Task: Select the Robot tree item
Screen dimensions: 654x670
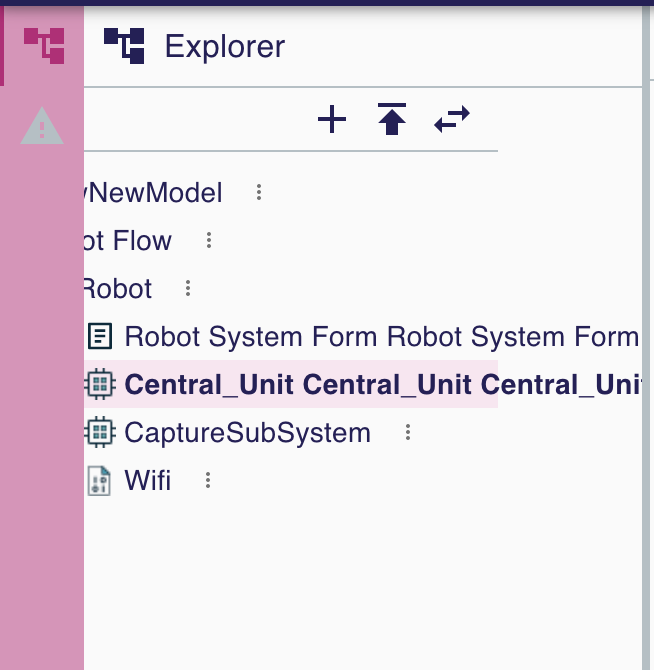Action: click(118, 289)
